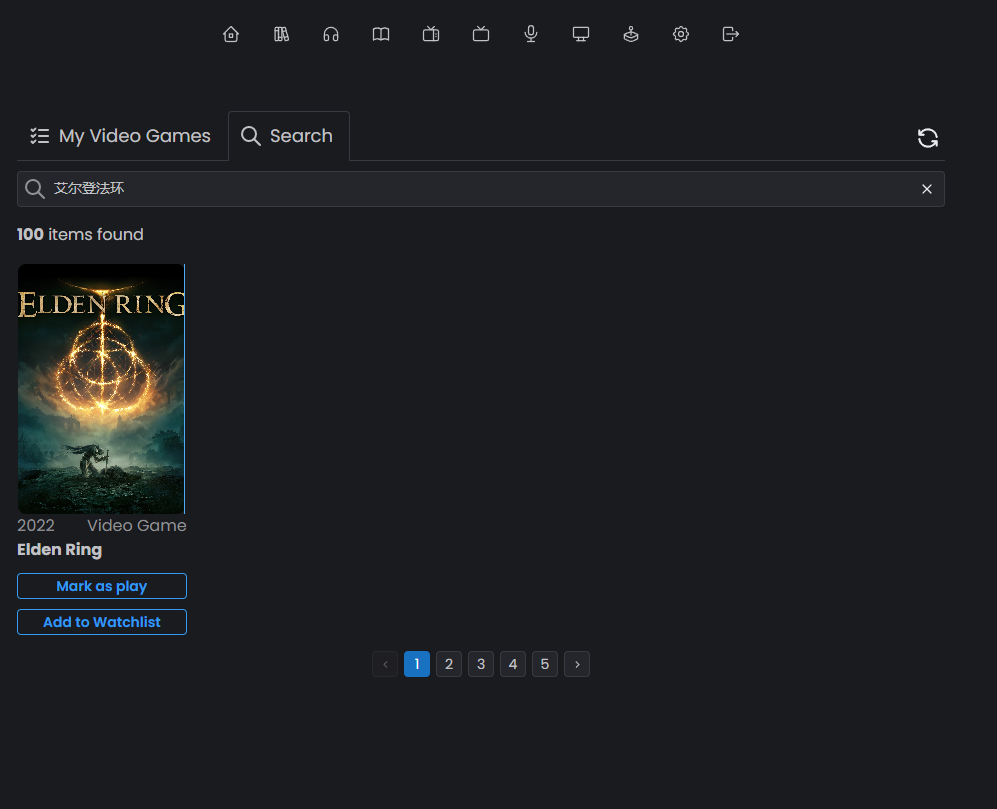Select the Search tab
The image size is (997, 809).
coord(288,136)
